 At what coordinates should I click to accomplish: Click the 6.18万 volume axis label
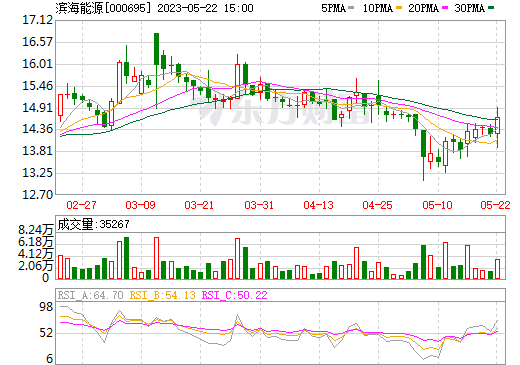click(36, 242)
